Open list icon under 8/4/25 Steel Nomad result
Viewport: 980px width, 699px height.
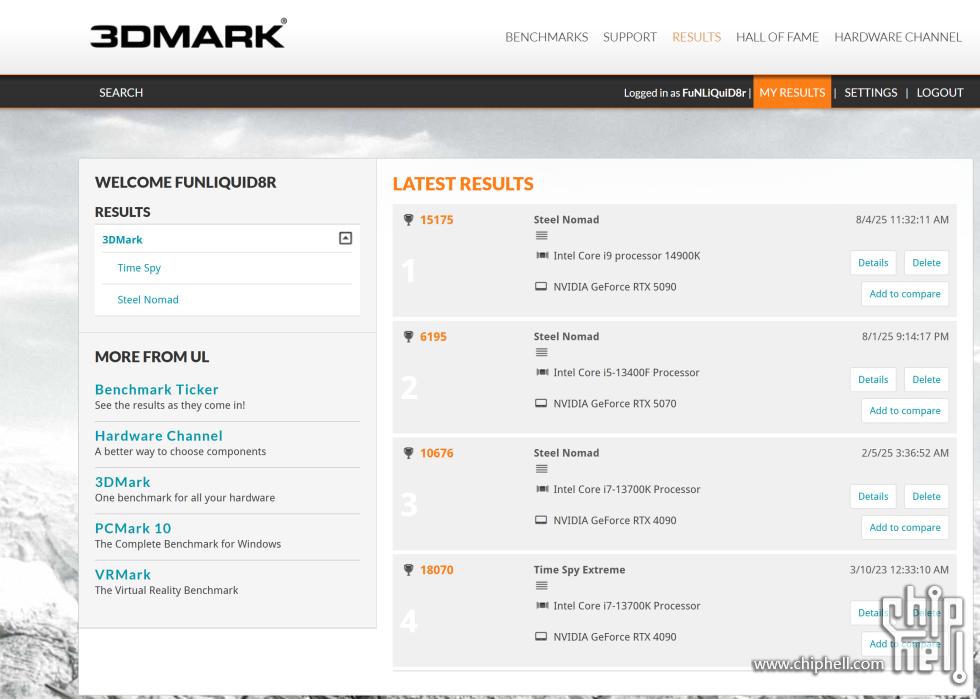coord(542,236)
